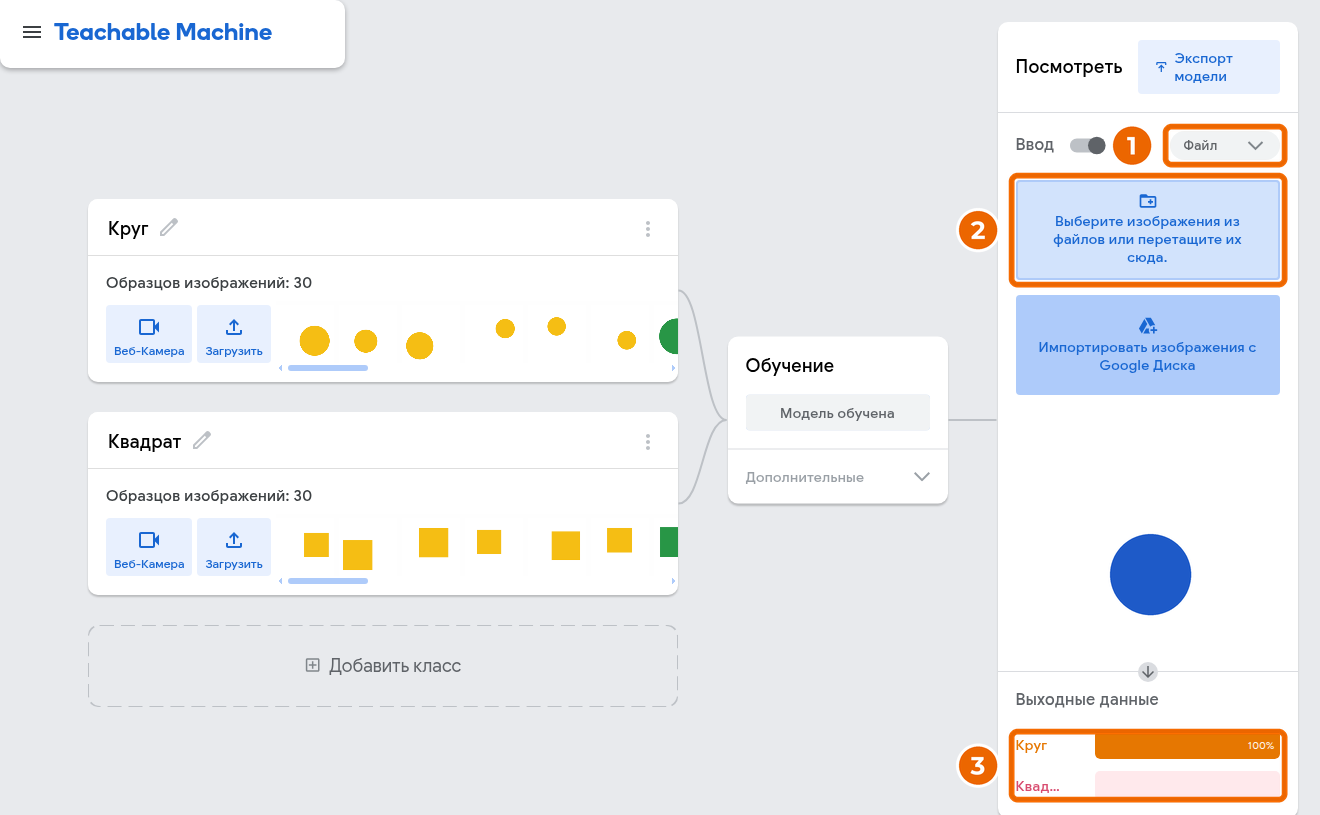This screenshot has width=1320, height=815.
Task: Add a new class with Добавить класс
Action: (383, 666)
